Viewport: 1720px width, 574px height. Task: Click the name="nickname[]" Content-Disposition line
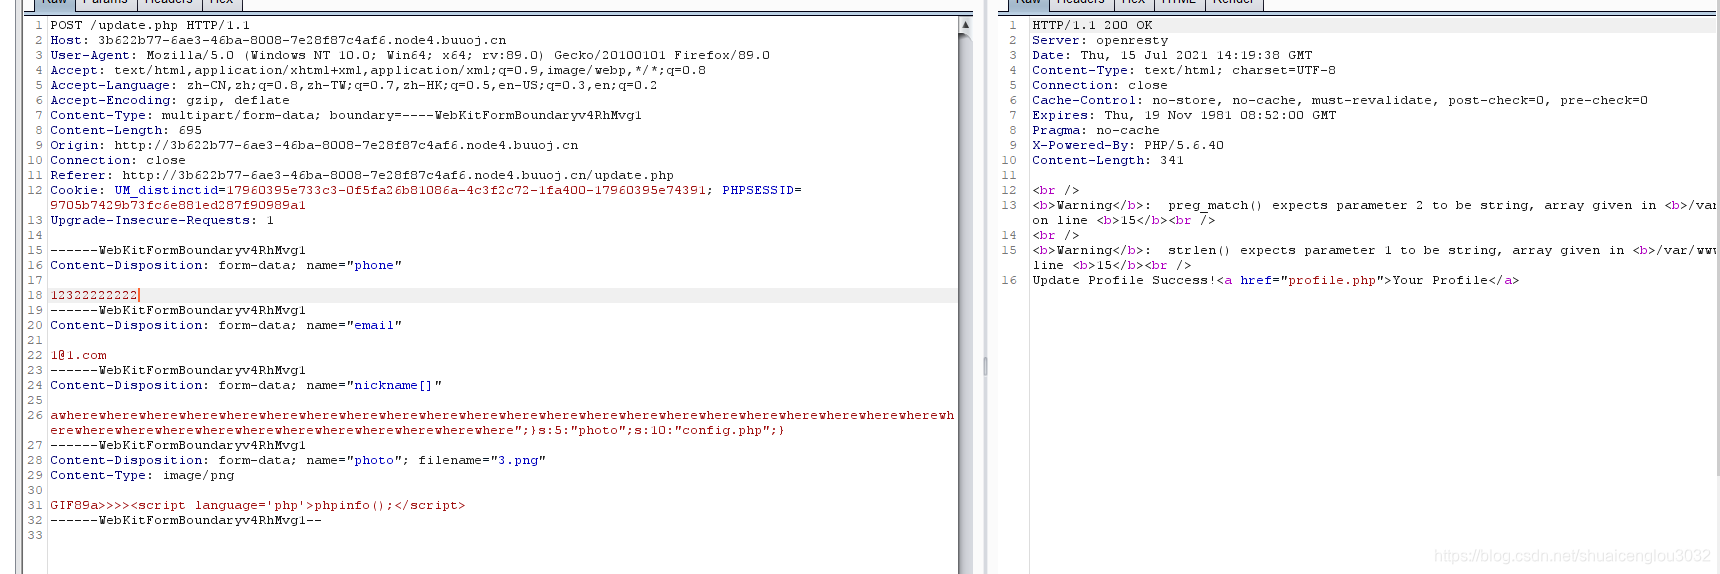pyautogui.click(x=246, y=385)
